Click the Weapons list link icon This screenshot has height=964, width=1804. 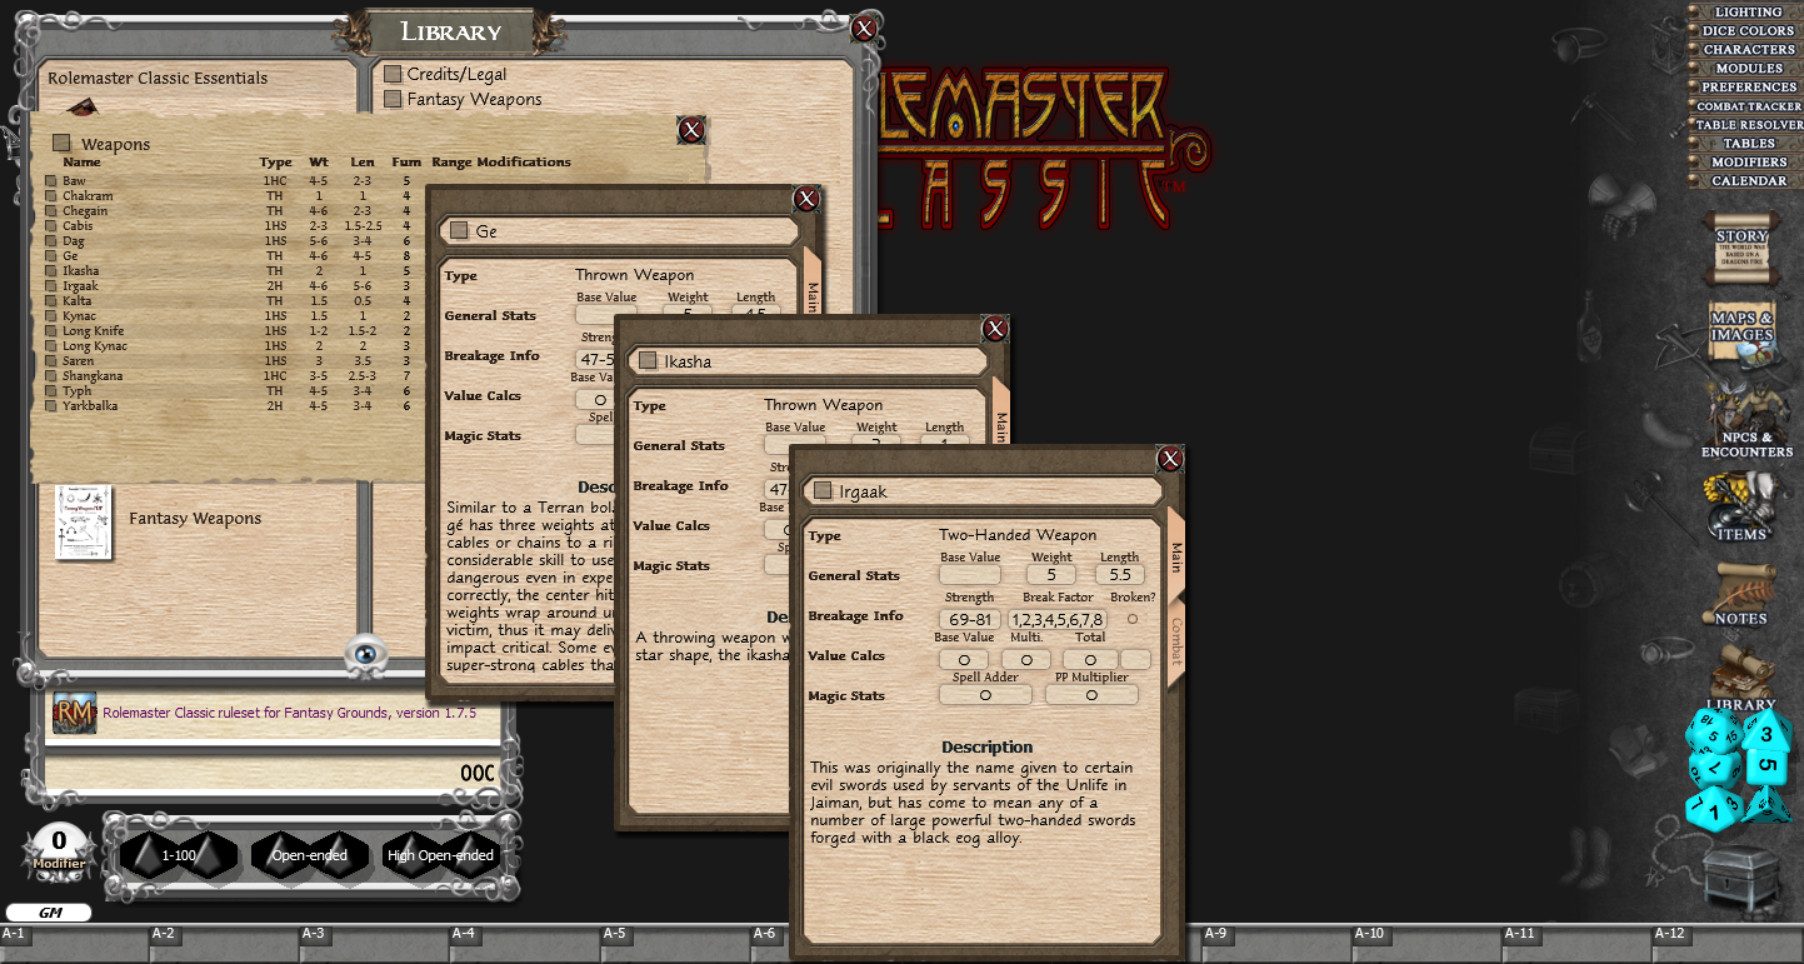pyautogui.click(x=62, y=143)
